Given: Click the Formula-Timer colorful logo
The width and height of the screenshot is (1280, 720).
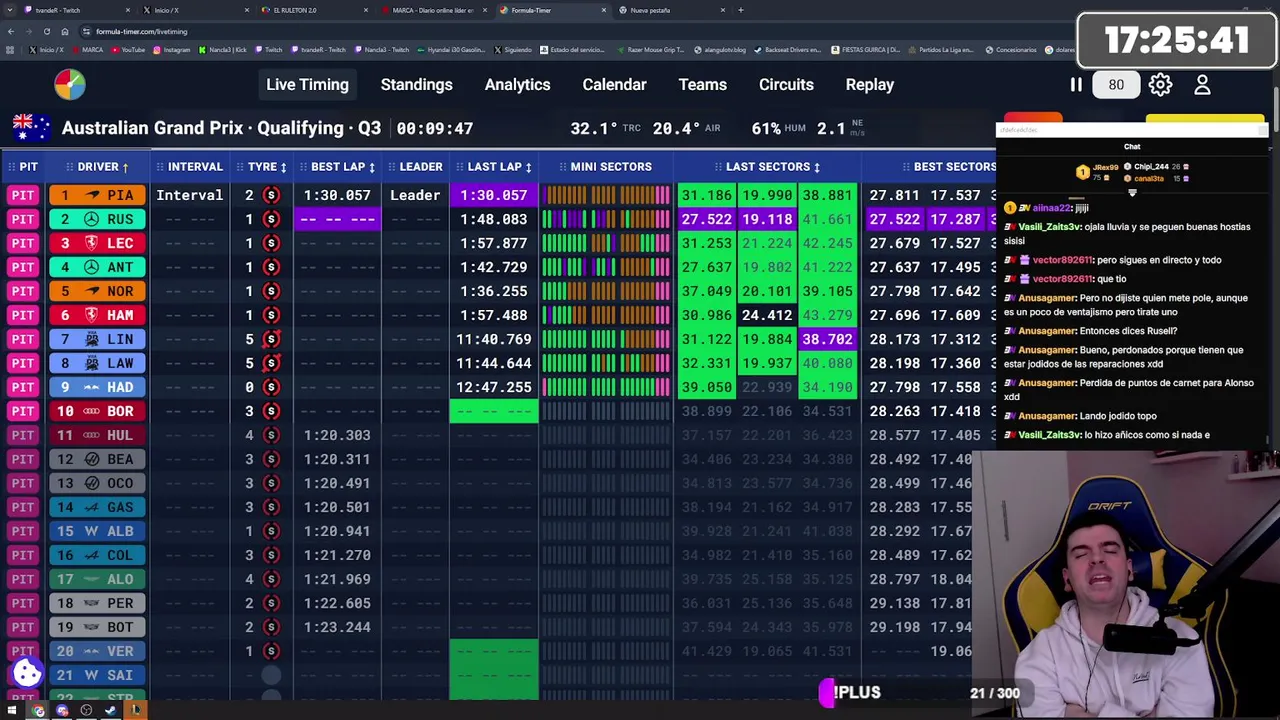Looking at the screenshot, I should click(x=70, y=85).
